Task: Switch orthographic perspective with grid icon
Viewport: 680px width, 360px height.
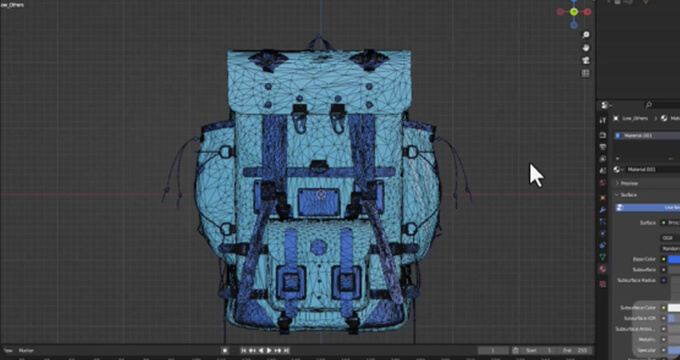Action: (585, 73)
